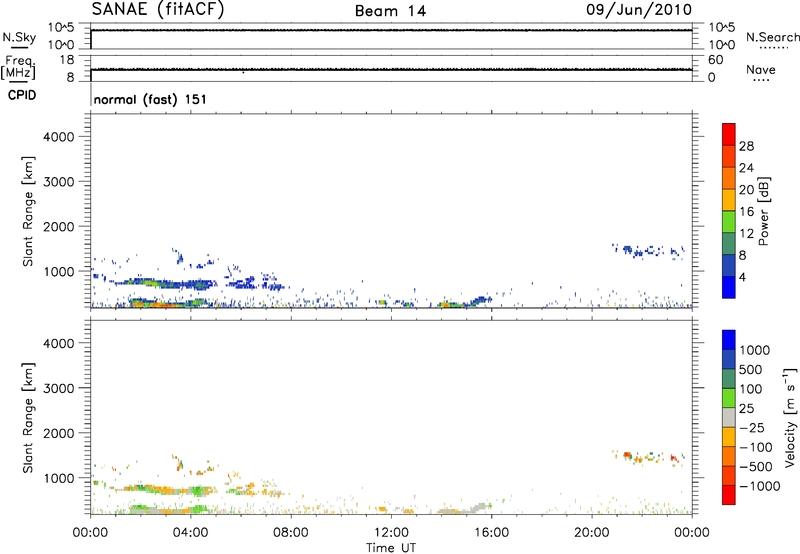800x554 pixels.
Task: Click the Beam 14 label
Action: tap(390, 11)
